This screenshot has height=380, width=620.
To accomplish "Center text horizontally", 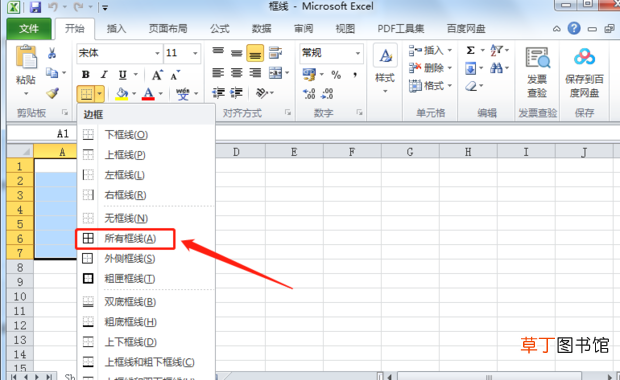I will tap(236, 73).
